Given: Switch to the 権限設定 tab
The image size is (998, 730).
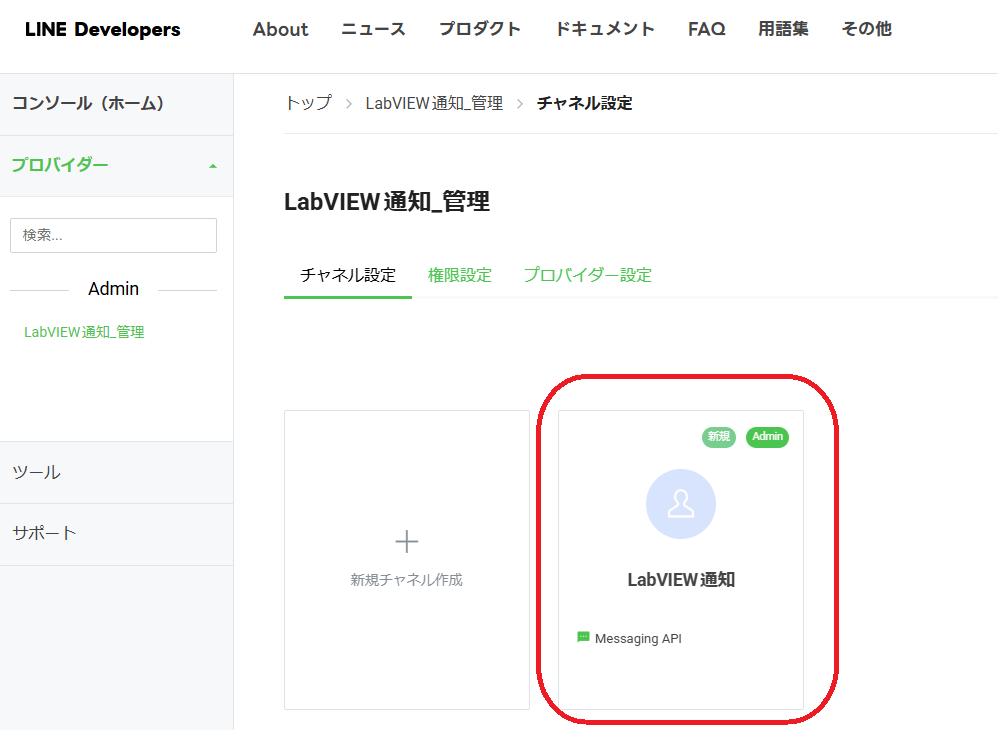Looking at the screenshot, I should pyautogui.click(x=460, y=276).
